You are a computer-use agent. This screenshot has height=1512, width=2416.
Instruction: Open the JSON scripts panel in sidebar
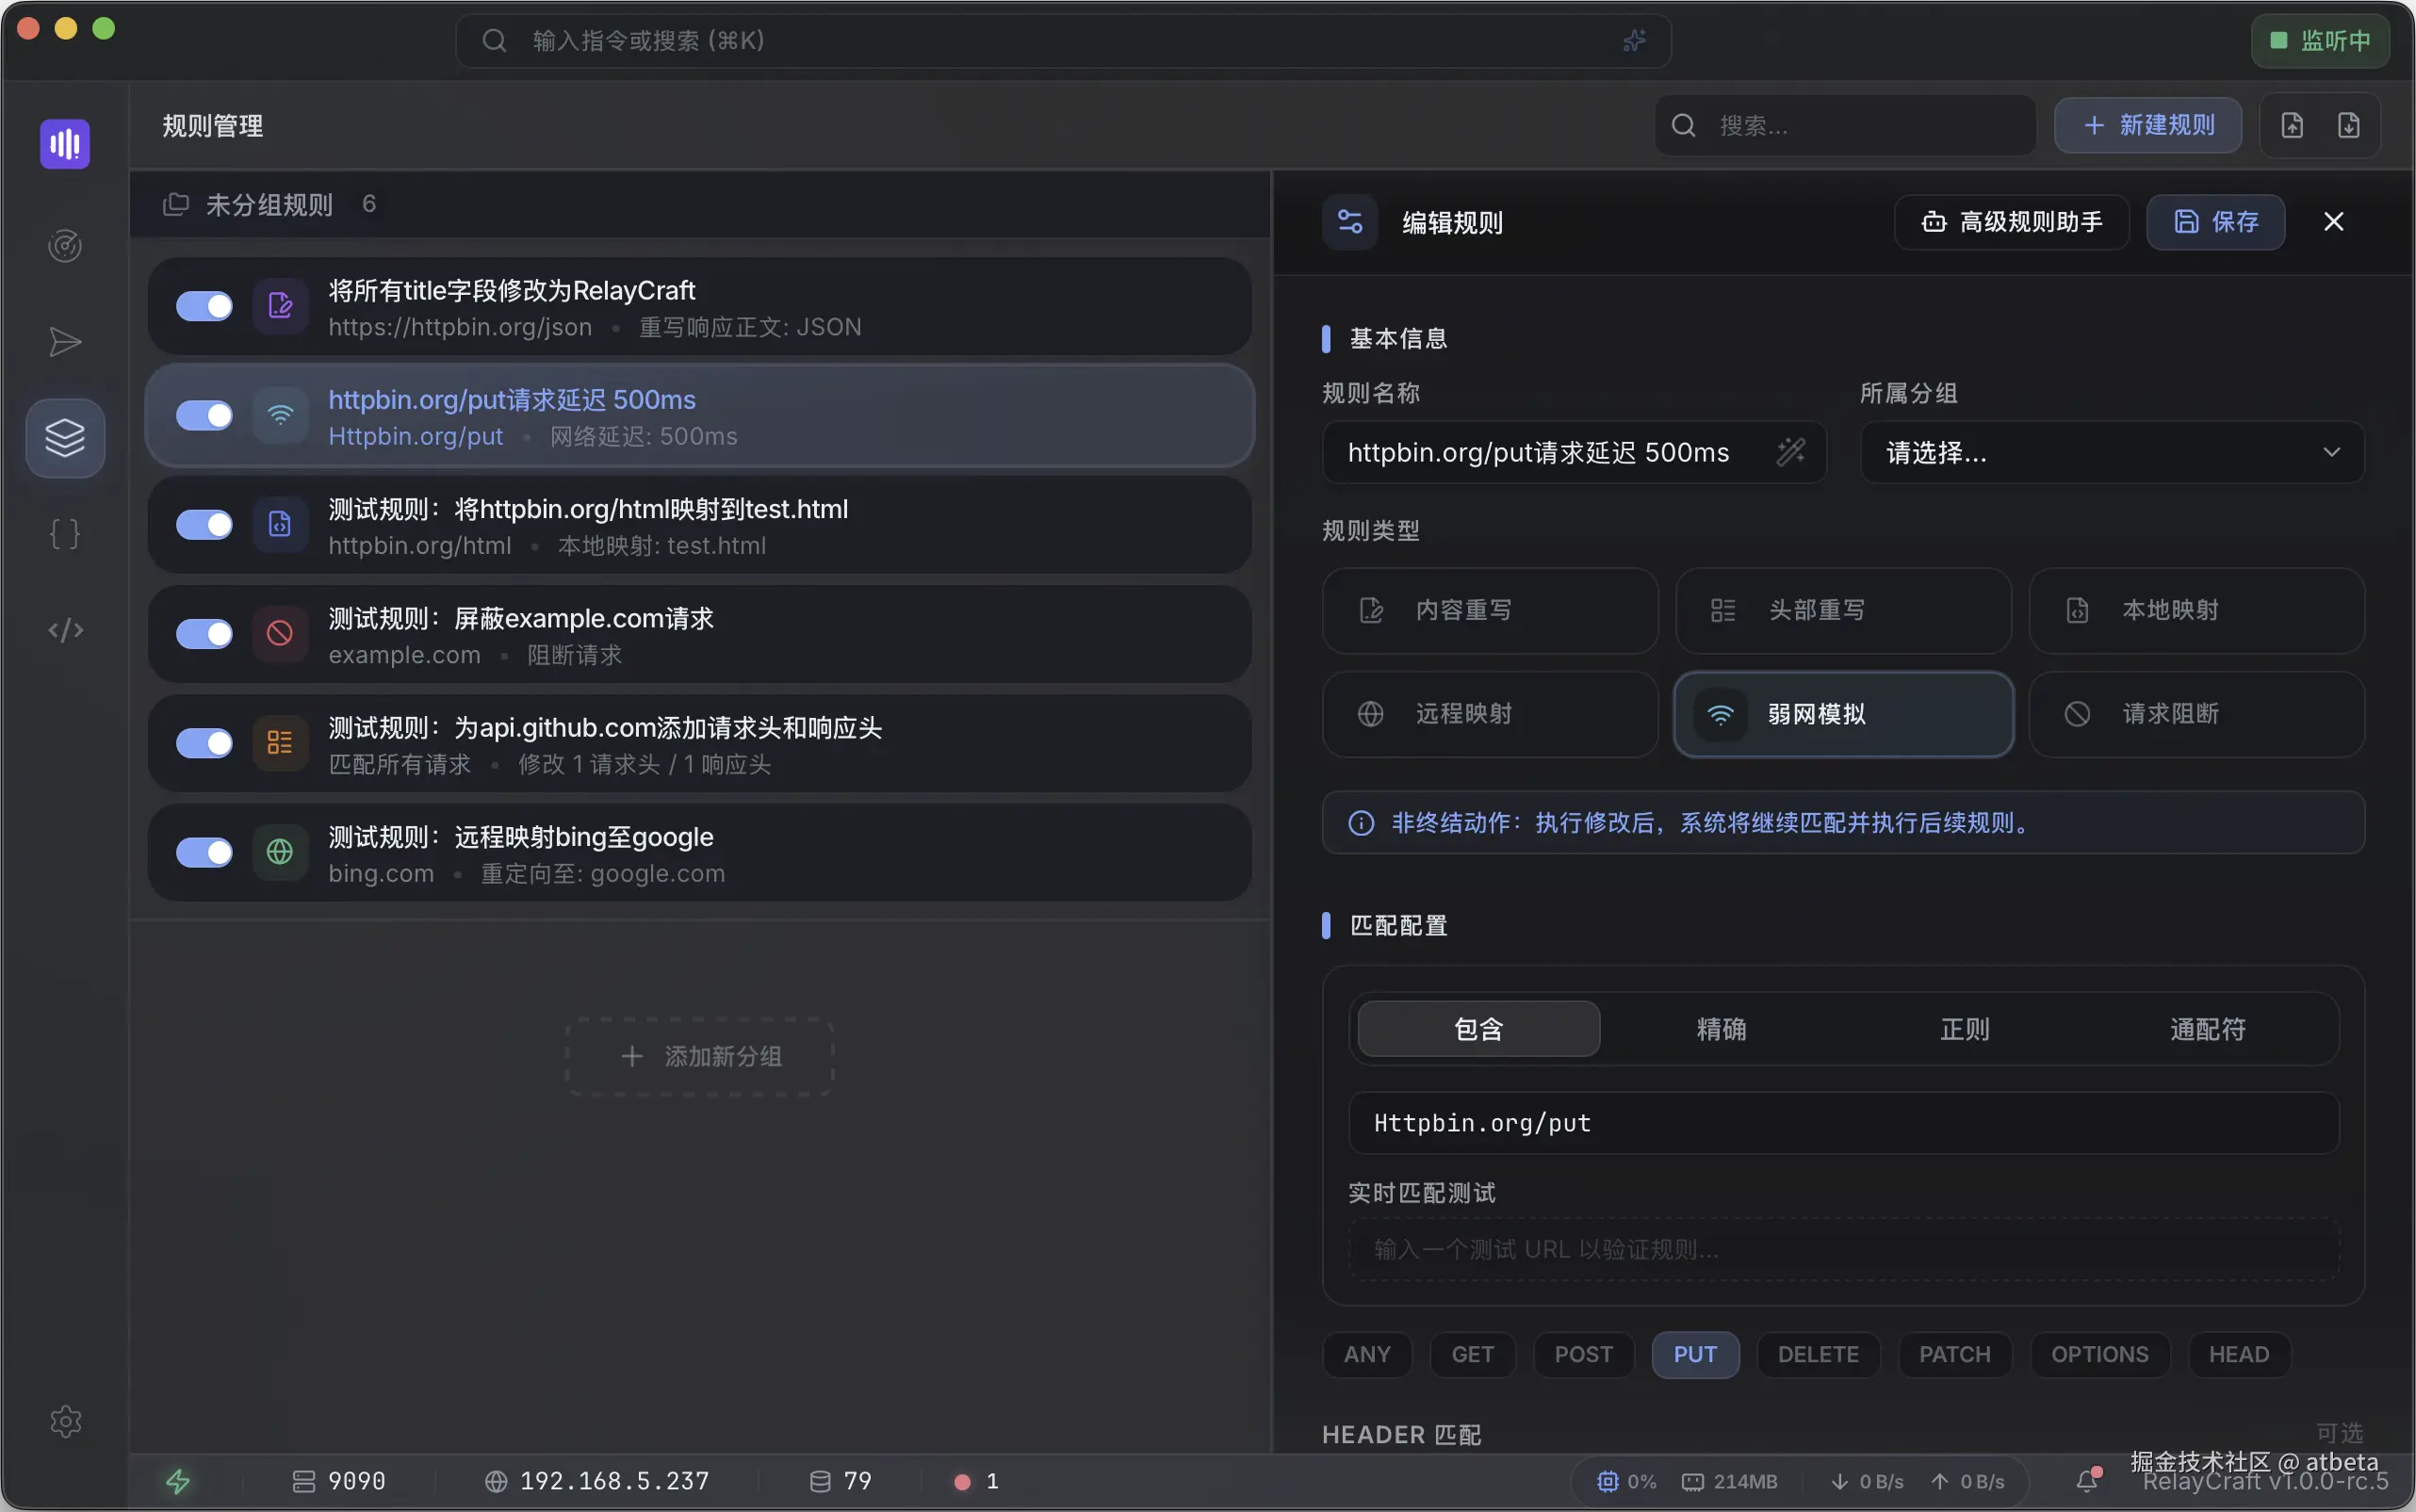(x=64, y=533)
